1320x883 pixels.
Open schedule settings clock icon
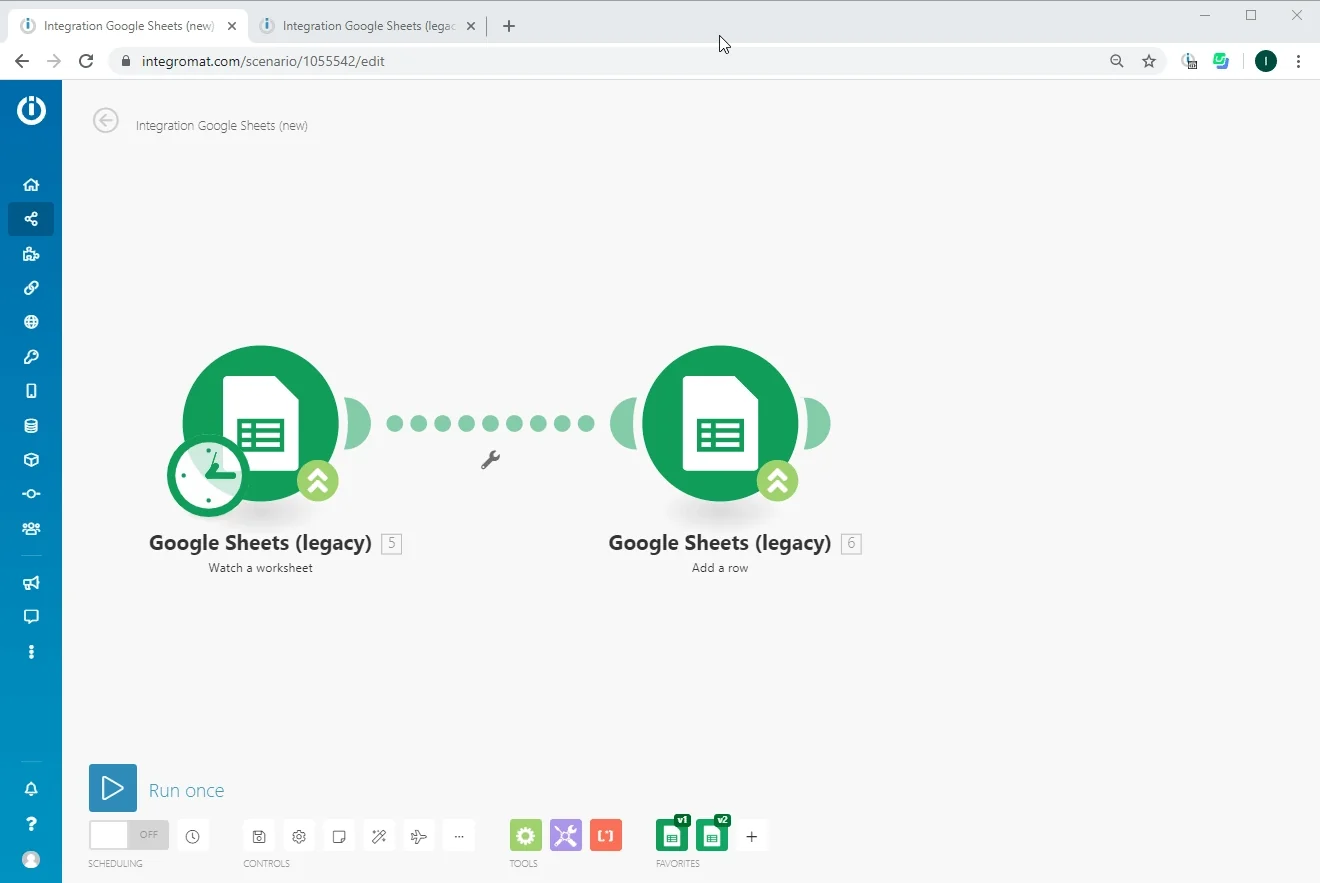pos(193,836)
